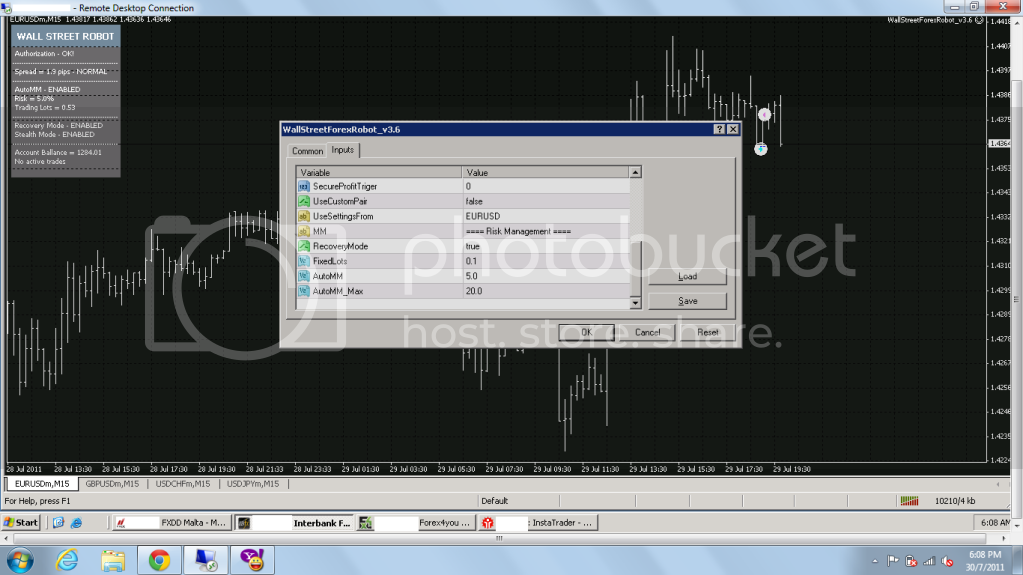Screen dimensions: 1023x575
Task: Click the 10210/4 kb status entry
Action: [954, 501]
